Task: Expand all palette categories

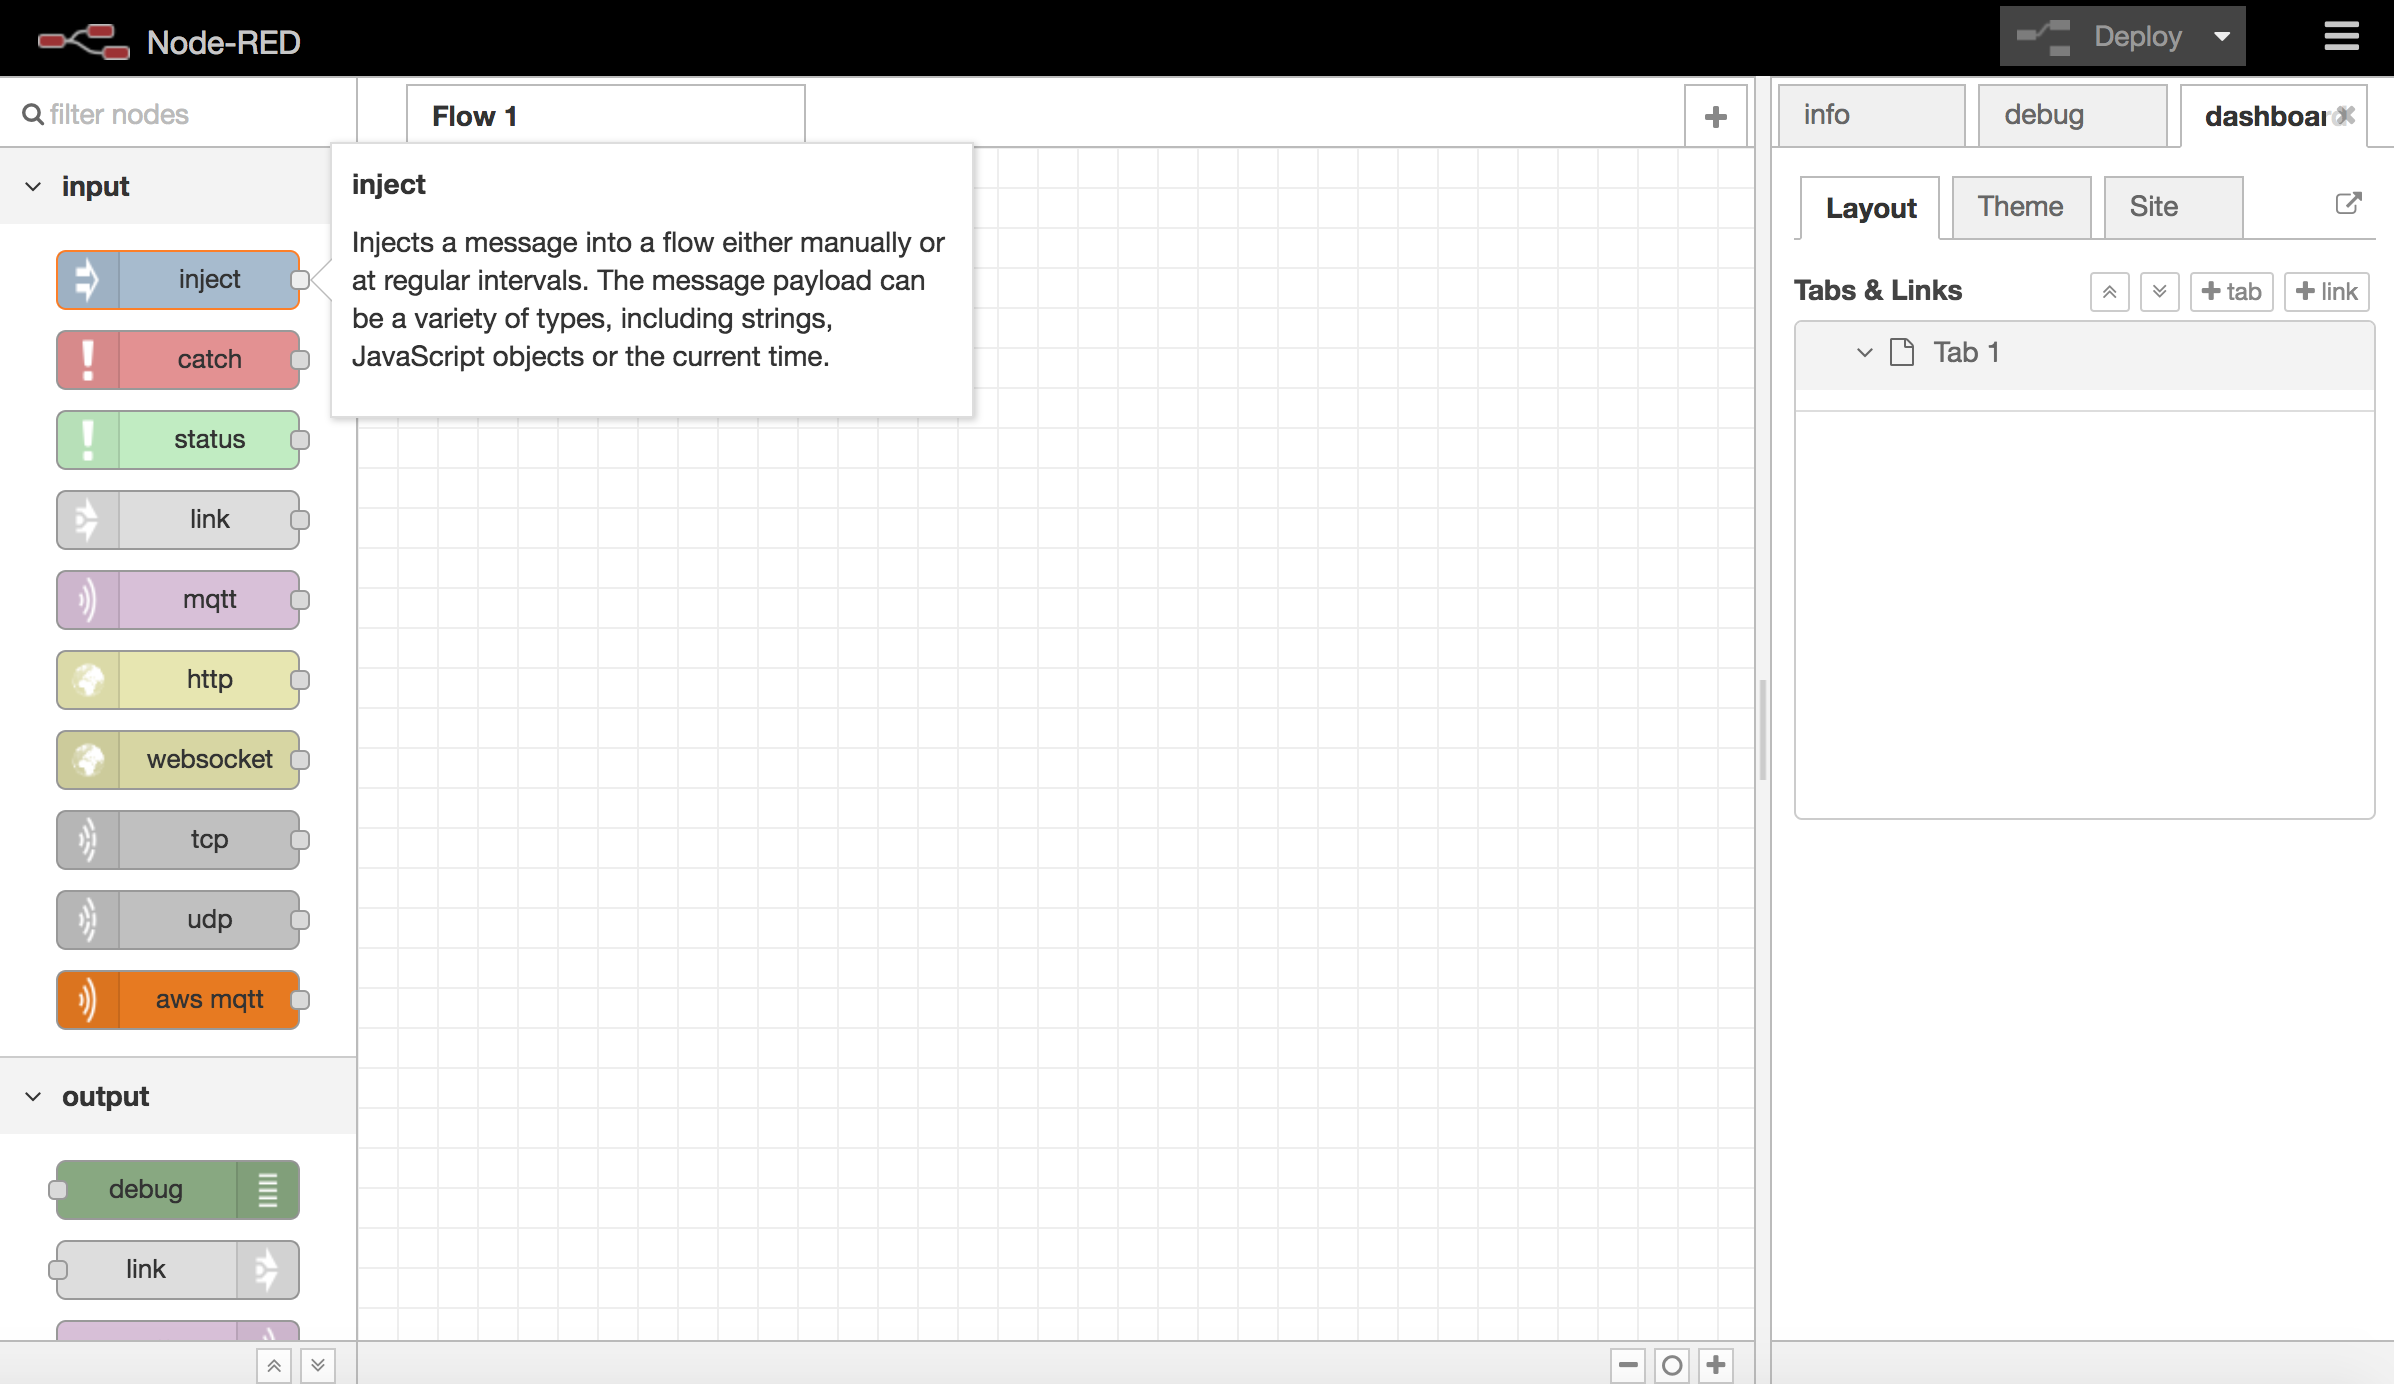Action: 318,1365
